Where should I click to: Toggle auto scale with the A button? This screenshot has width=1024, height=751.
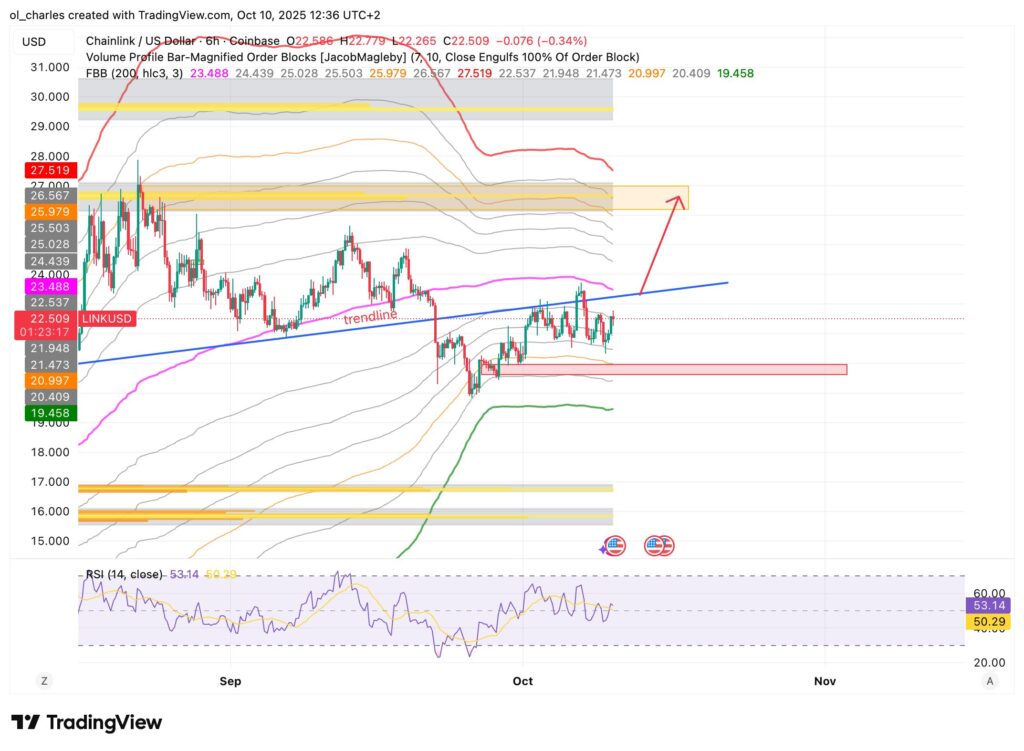[x=989, y=681]
